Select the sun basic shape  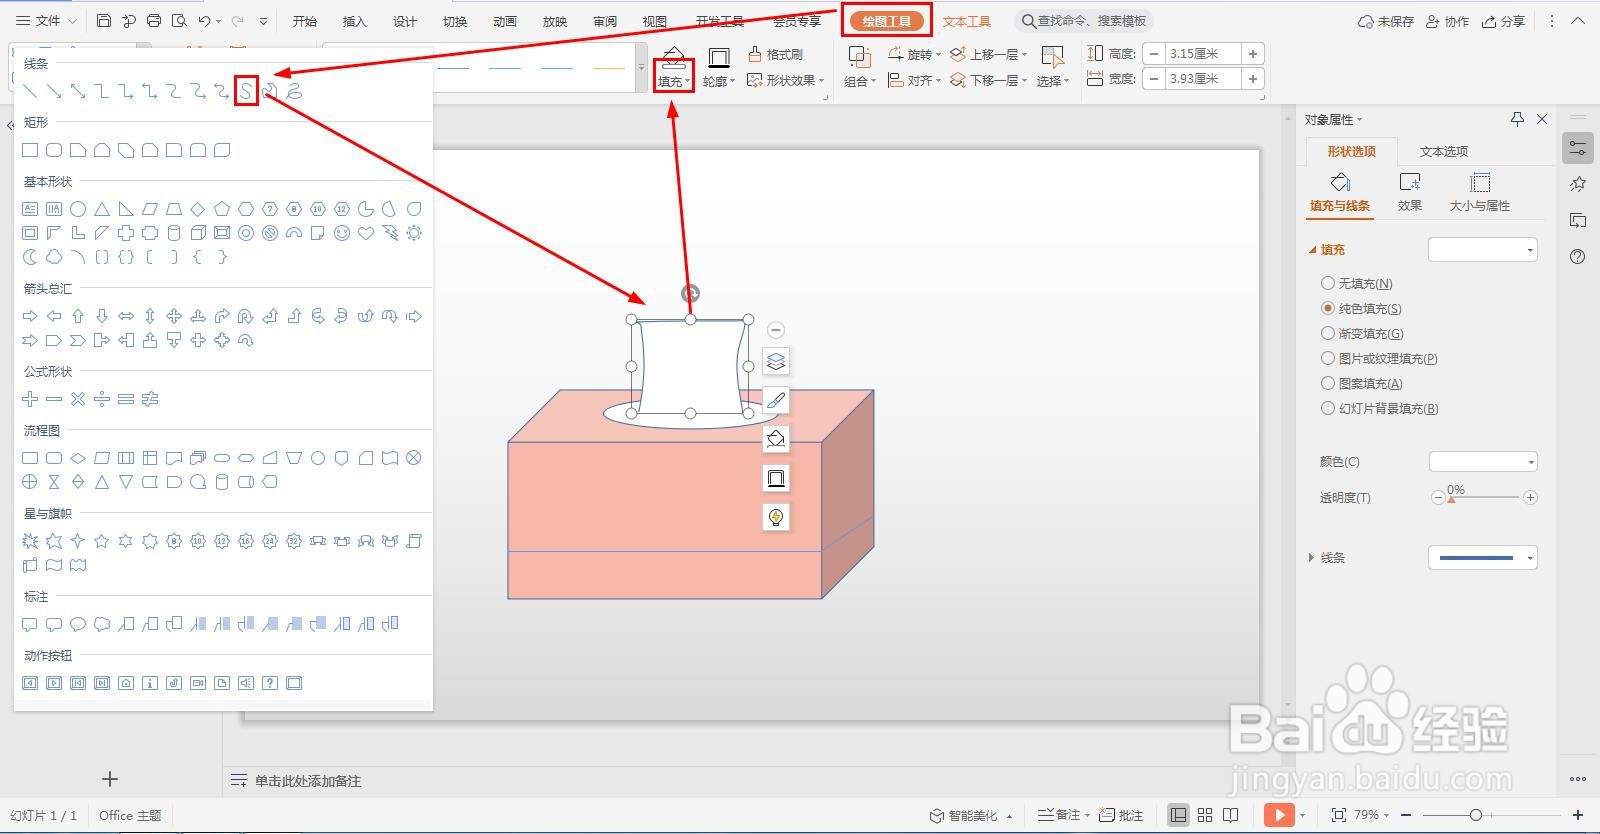click(414, 233)
